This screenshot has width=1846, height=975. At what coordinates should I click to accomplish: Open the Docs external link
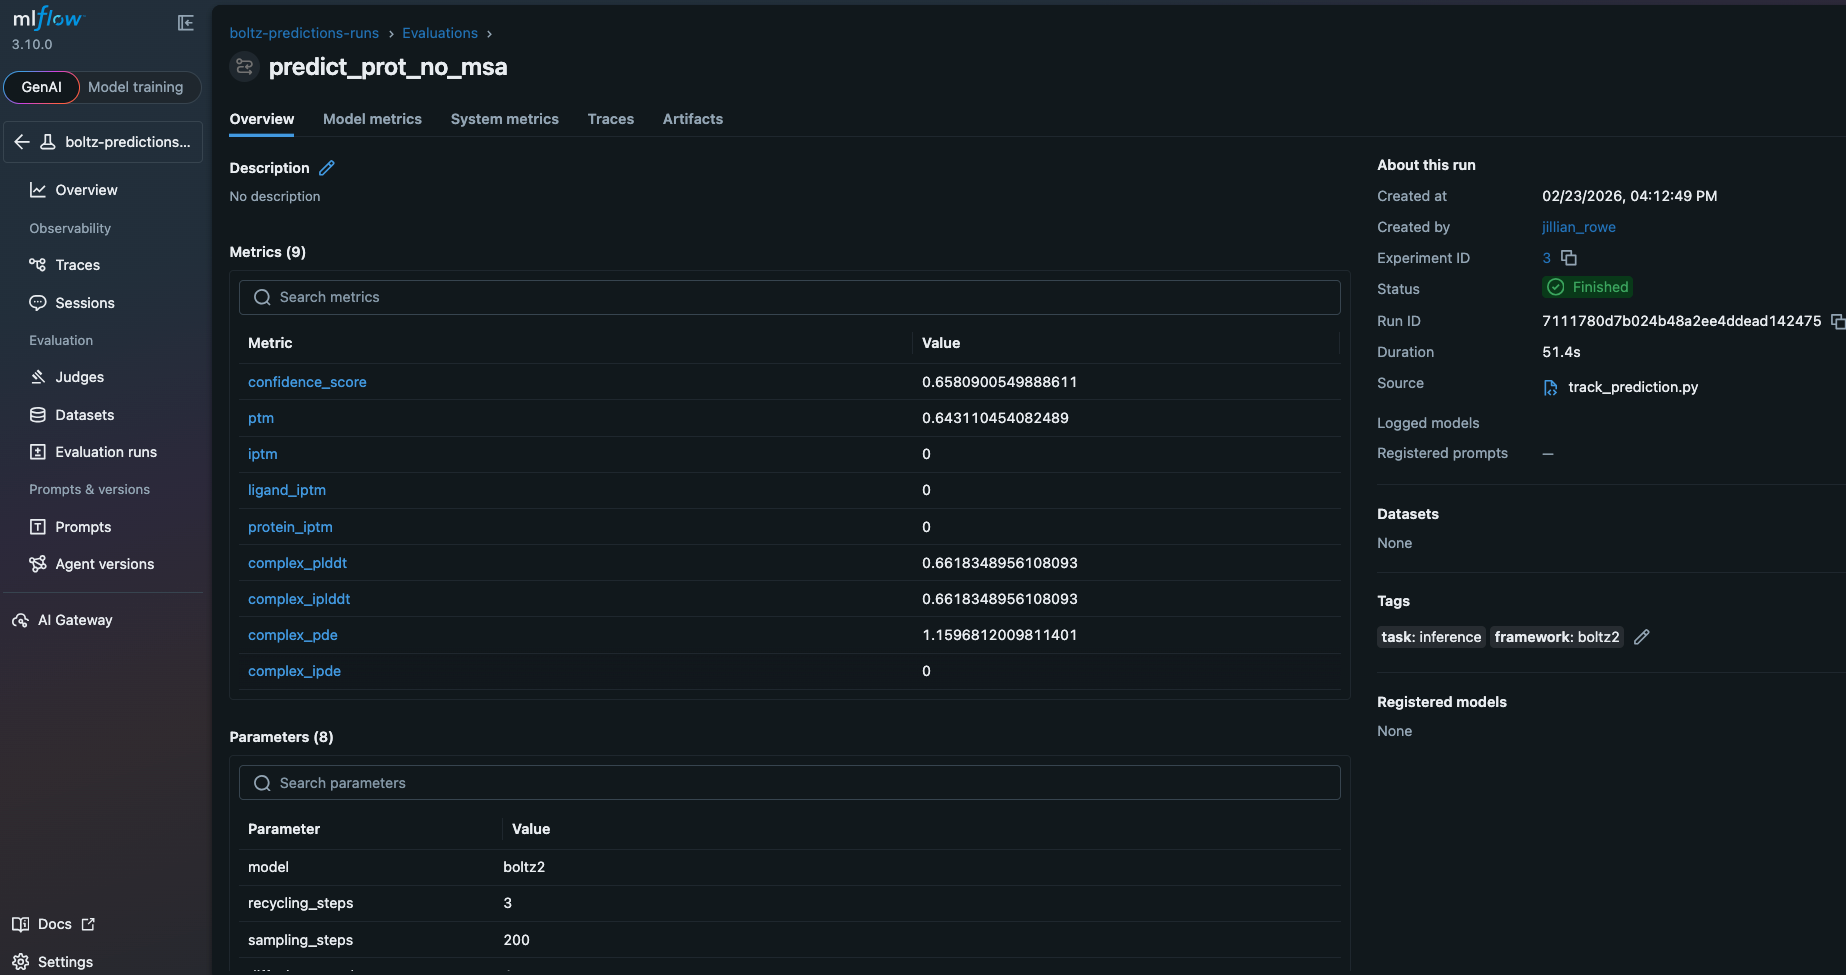click(x=55, y=924)
